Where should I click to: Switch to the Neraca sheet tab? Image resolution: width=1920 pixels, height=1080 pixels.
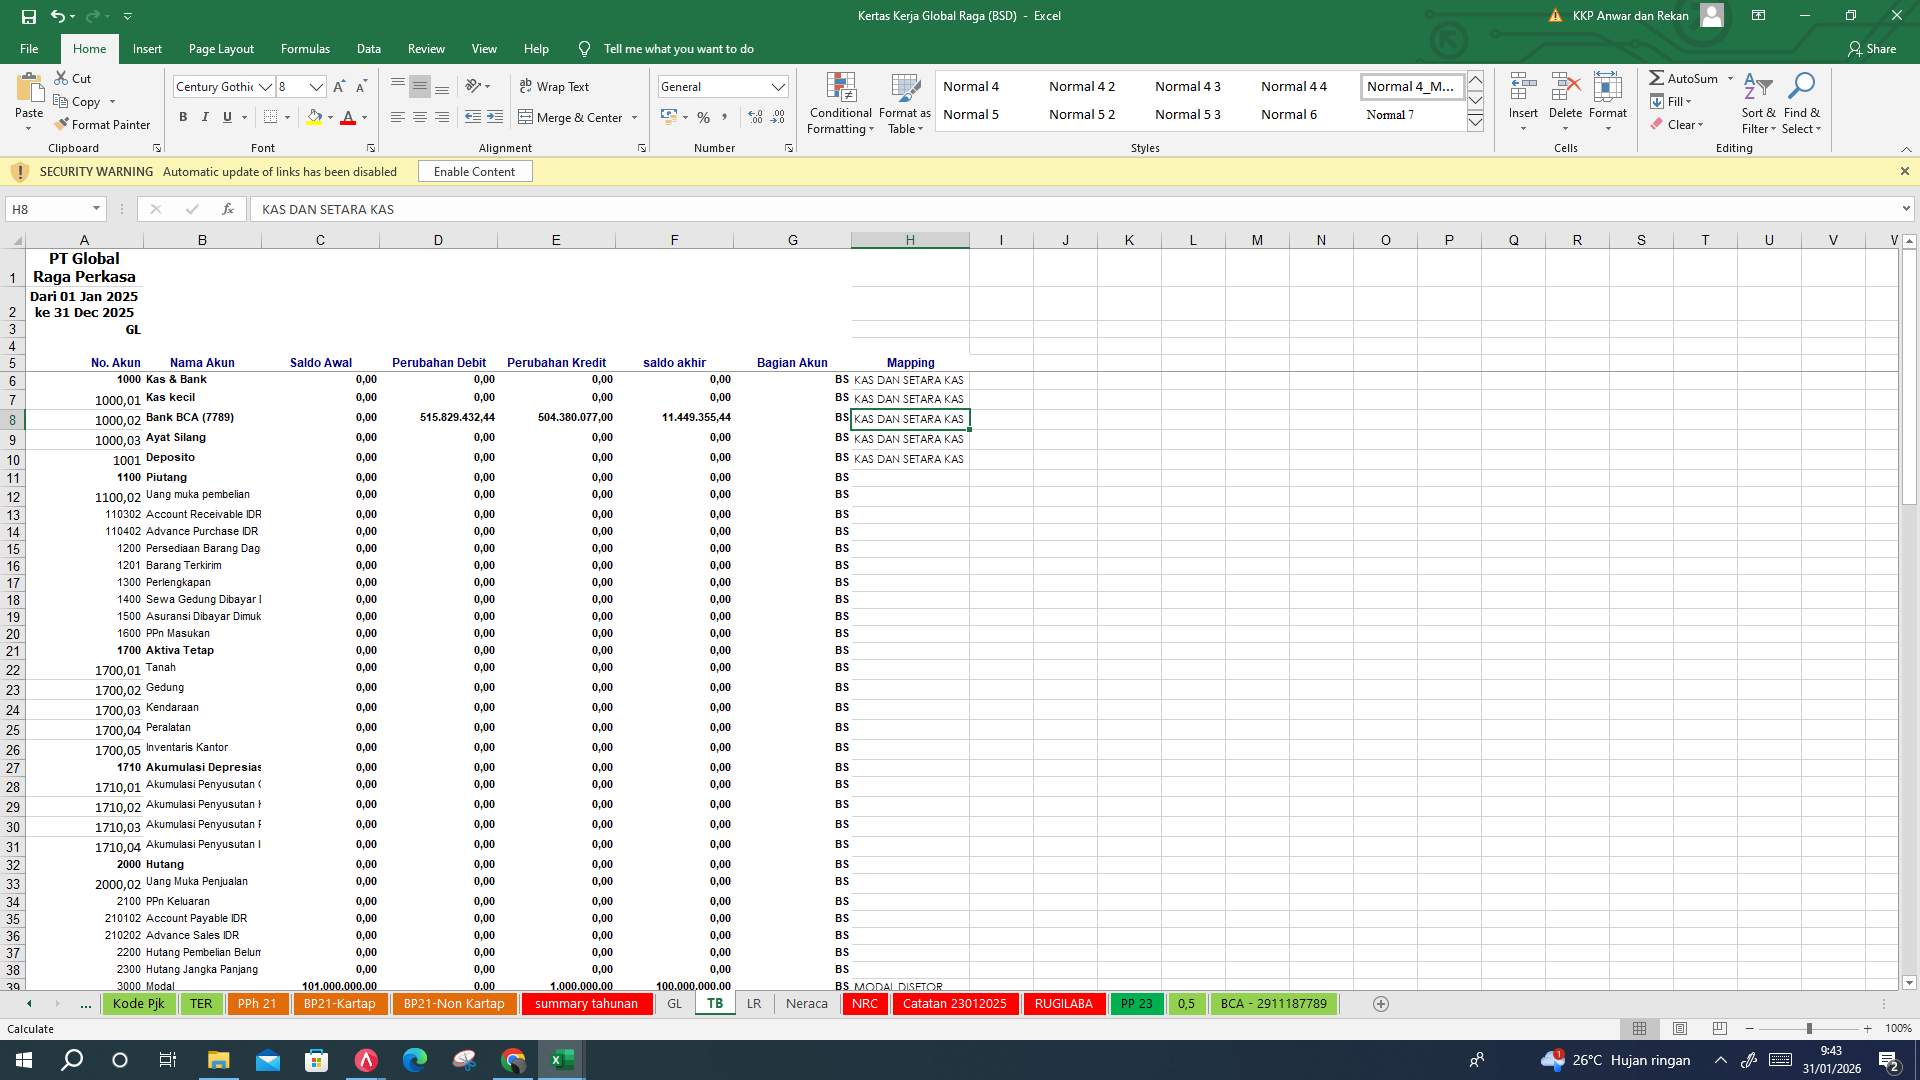pos(806,1003)
